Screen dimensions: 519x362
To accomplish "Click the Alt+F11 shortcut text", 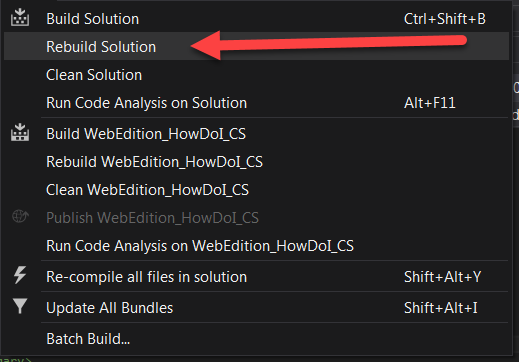I will (430, 103).
